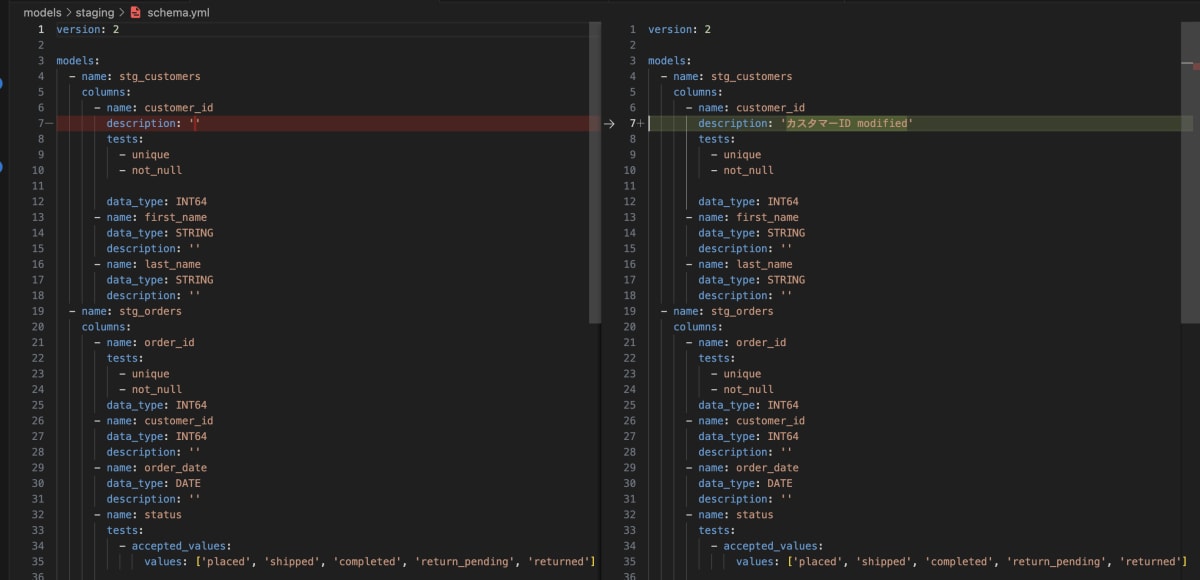Image resolution: width=1200 pixels, height=580 pixels.
Task: Click 'tests:' on line 22, left pane
Action: 126,359
